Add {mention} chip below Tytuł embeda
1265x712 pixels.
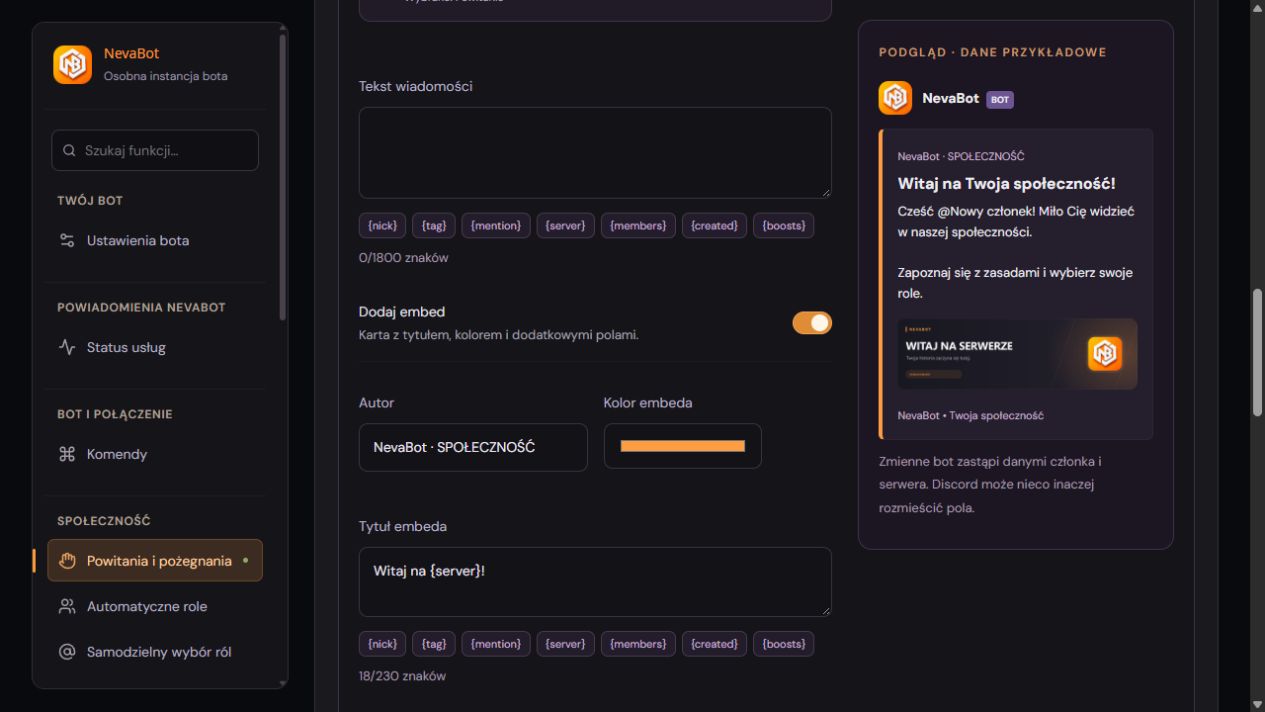(496, 644)
